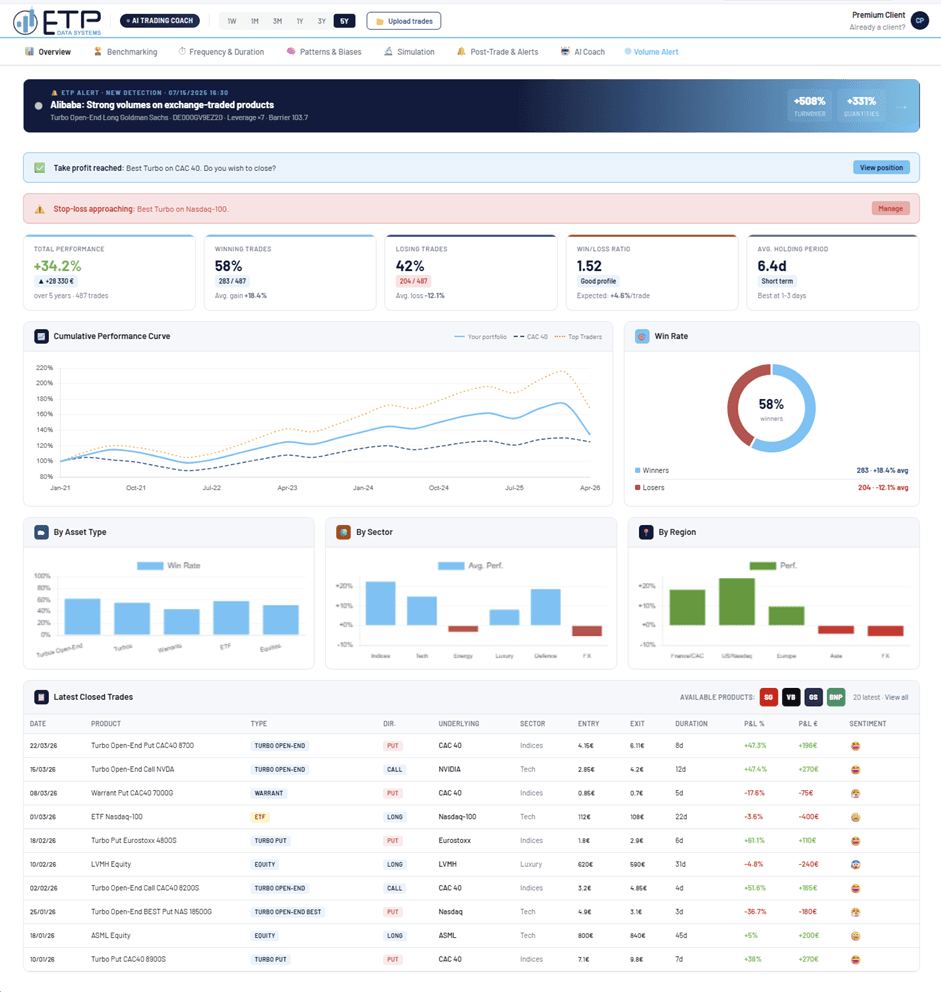Click the Cumulative Performance Curve card icon
941x992 pixels.
click(x=41, y=337)
